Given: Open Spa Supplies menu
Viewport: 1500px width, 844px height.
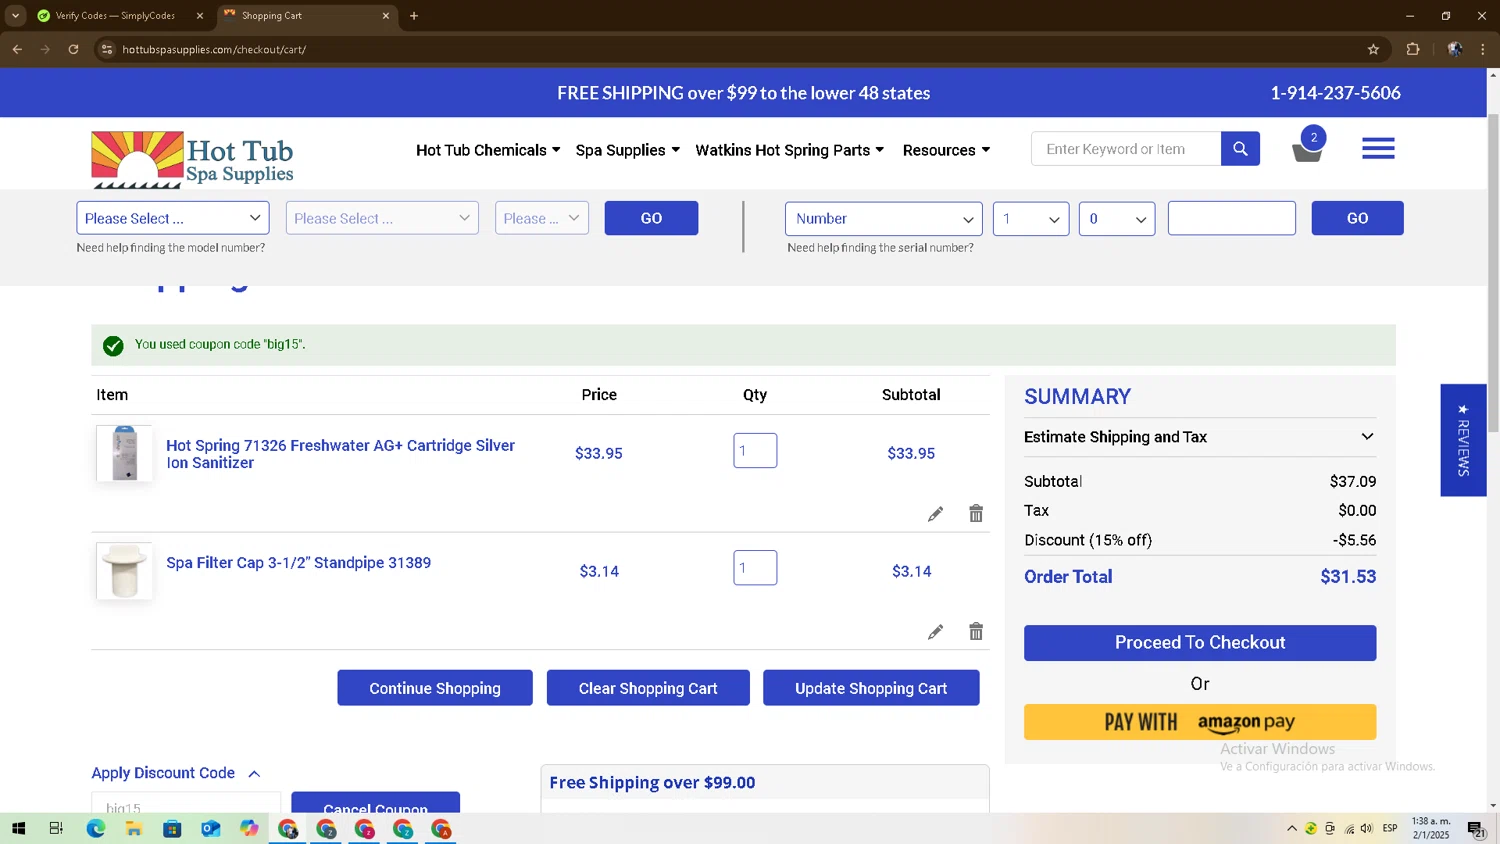Looking at the screenshot, I should click(x=628, y=150).
